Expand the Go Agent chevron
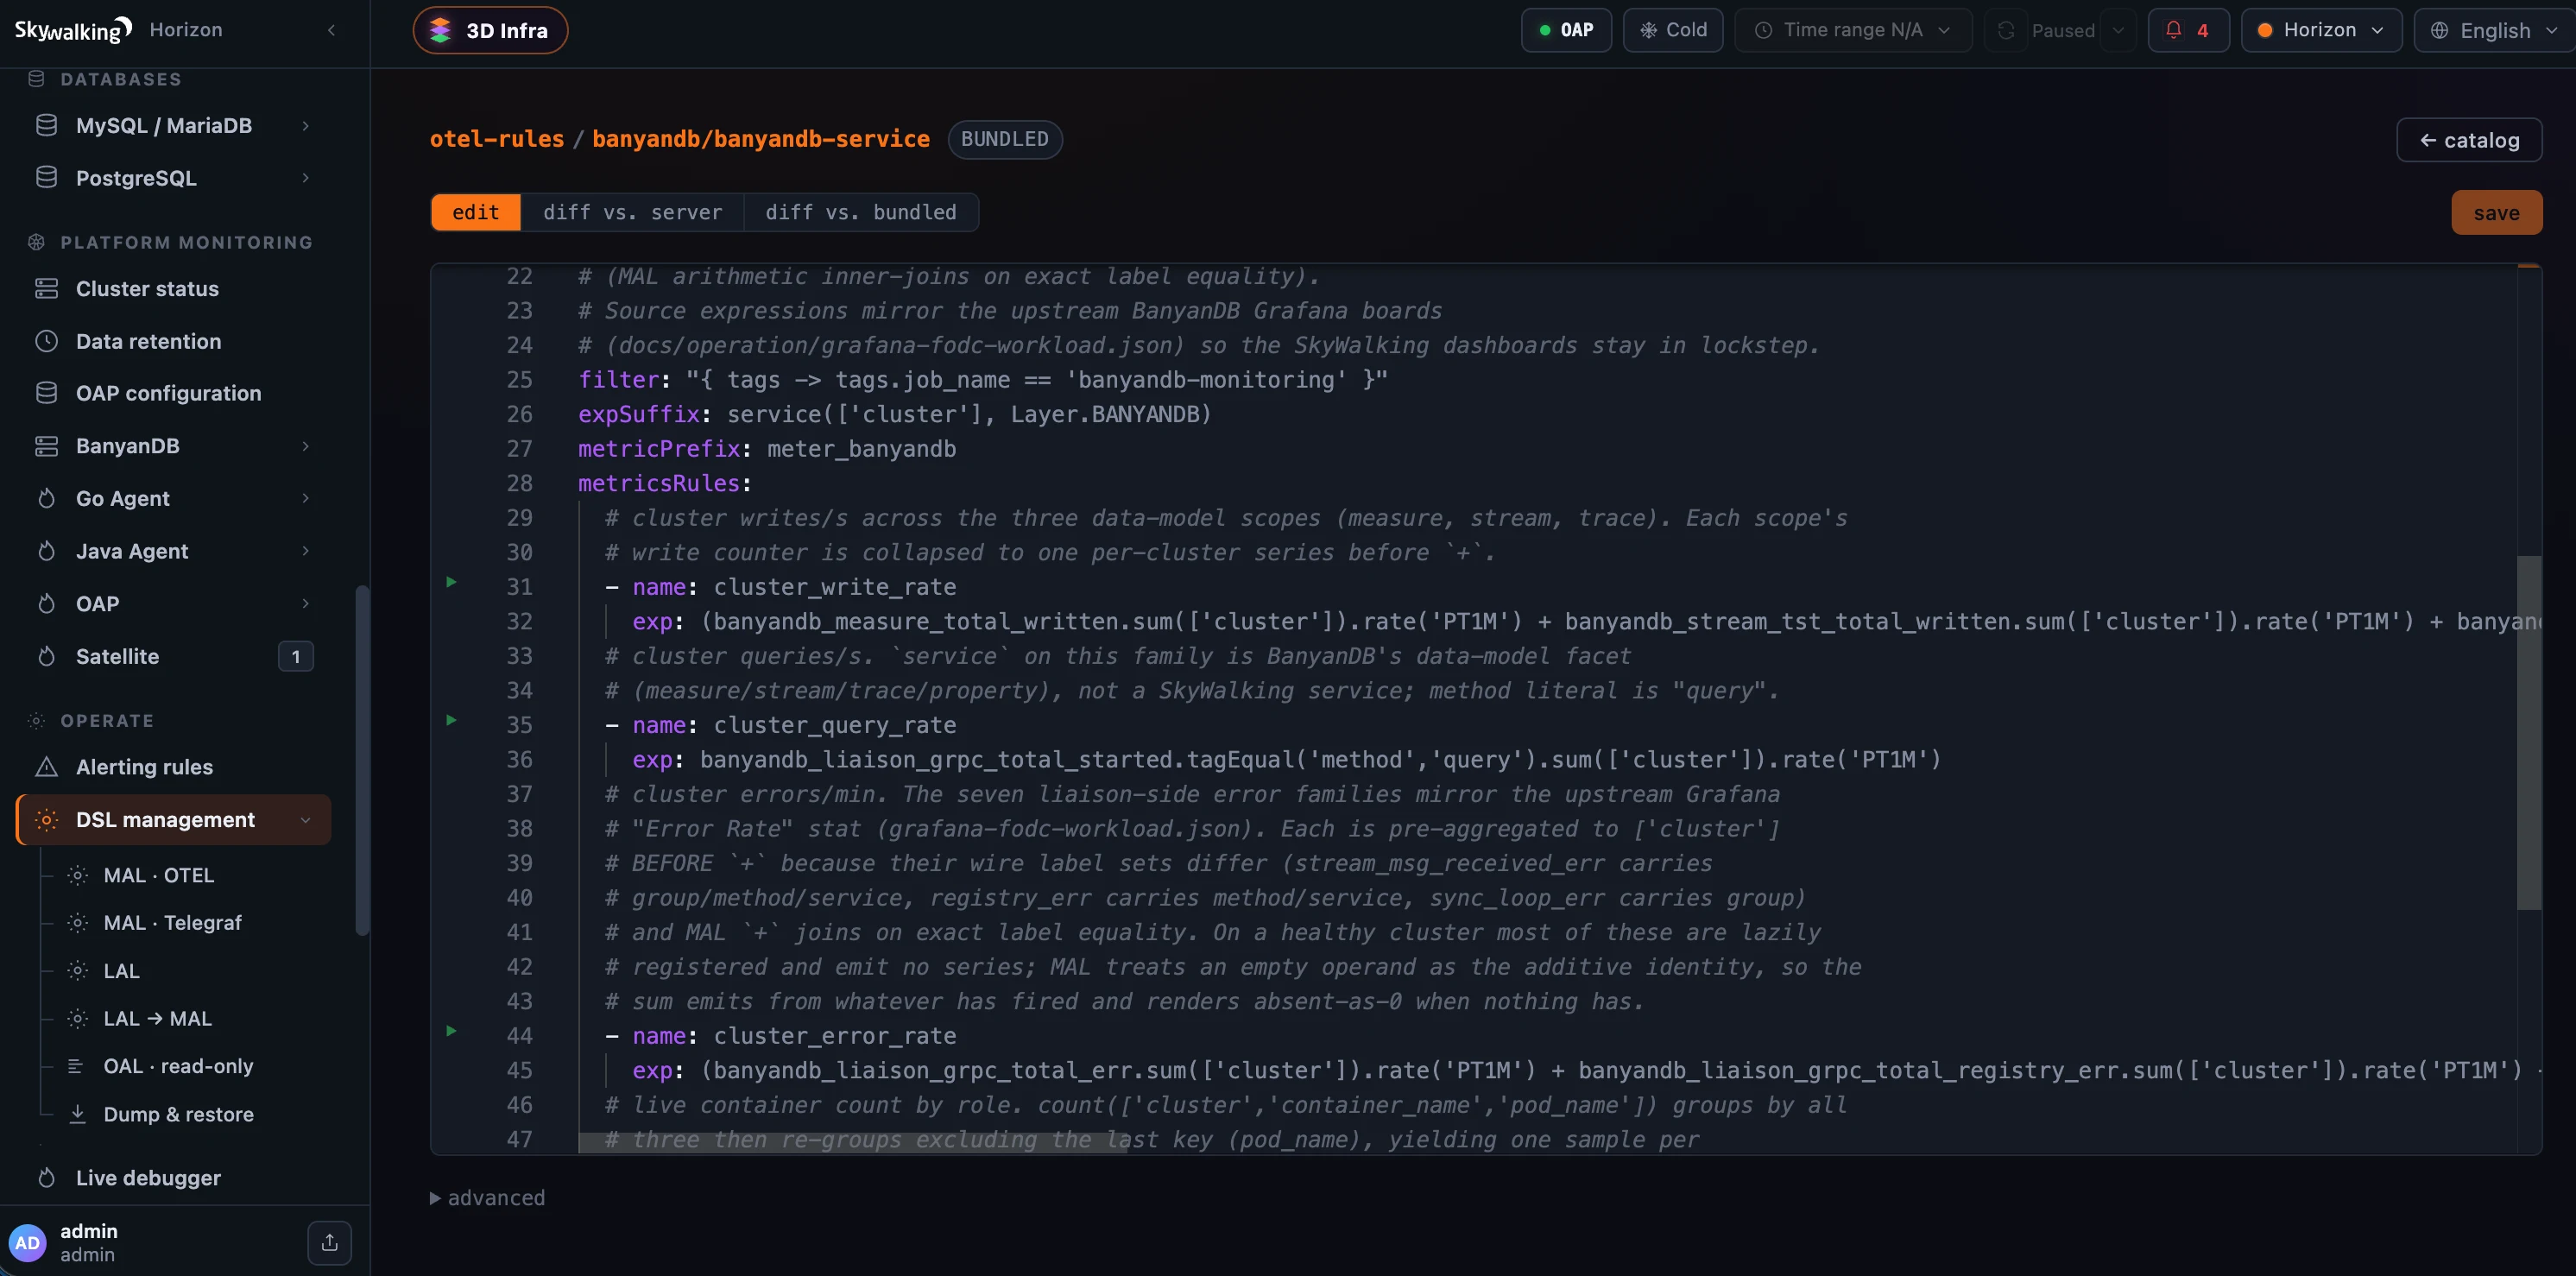The image size is (2576, 1276). (305, 498)
